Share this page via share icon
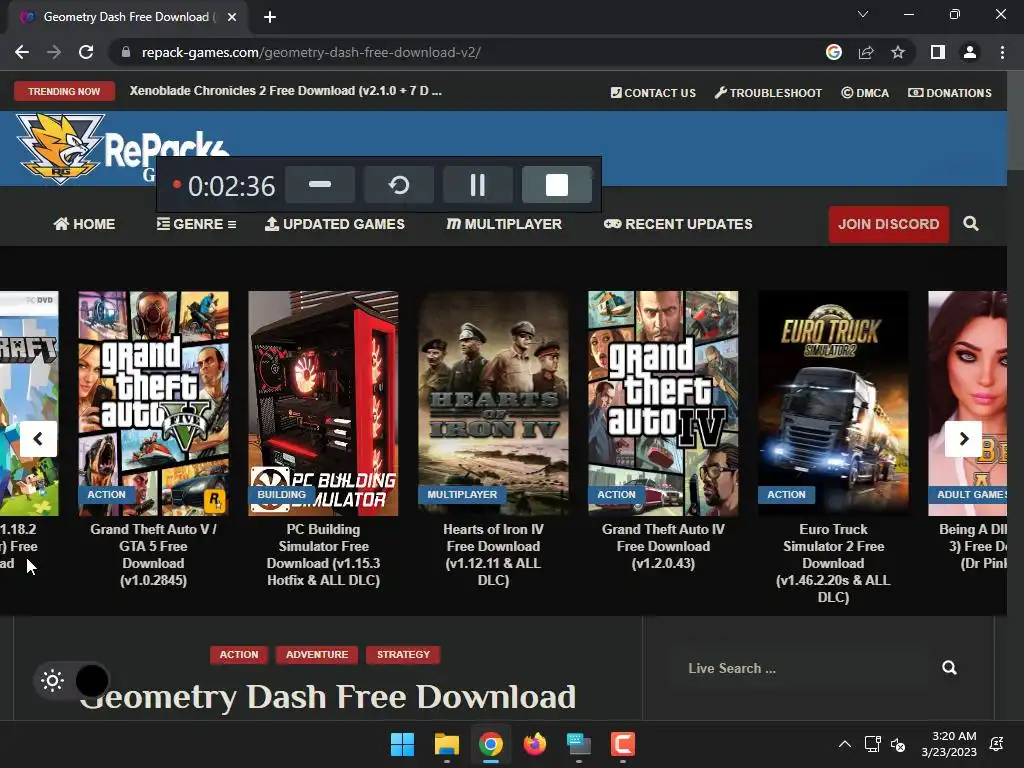The height and width of the screenshot is (768, 1024). (866, 52)
